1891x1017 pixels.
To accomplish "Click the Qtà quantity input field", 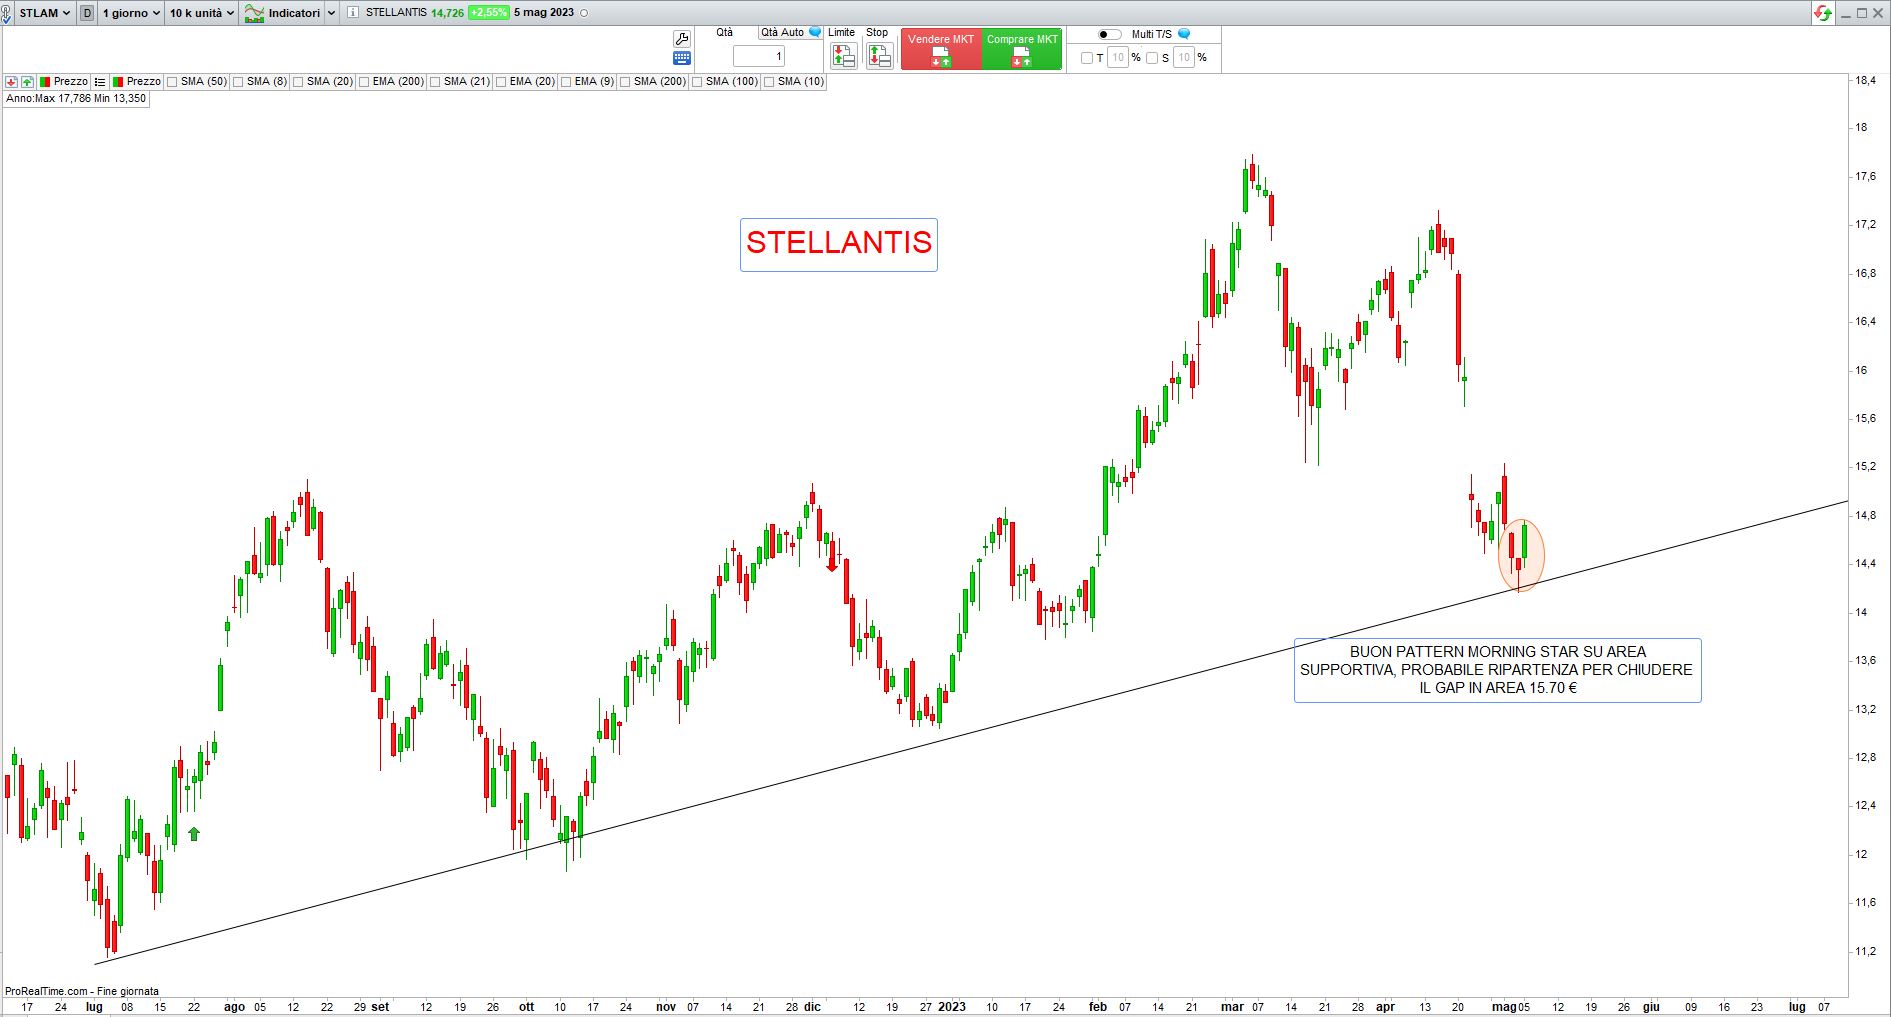I will [759, 57].
